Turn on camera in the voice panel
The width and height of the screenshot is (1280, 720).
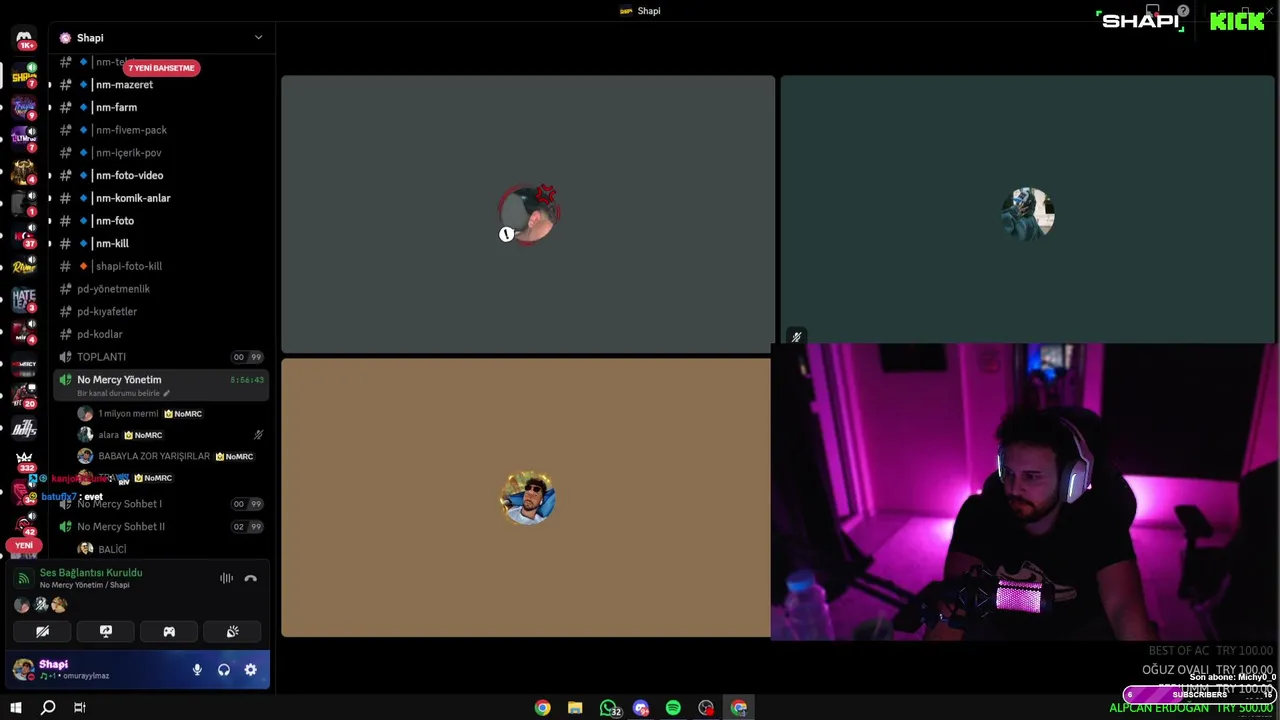[42, 631]
